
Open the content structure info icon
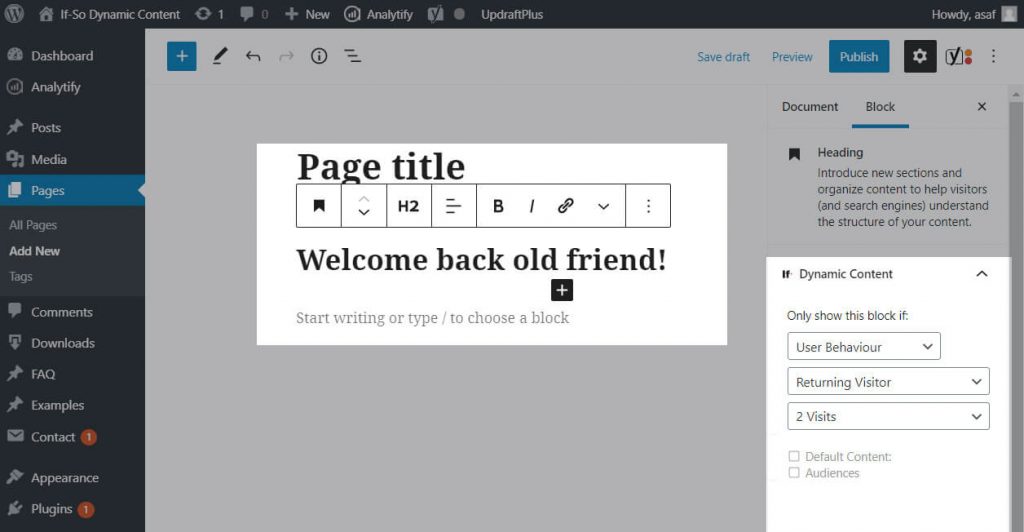coord(319,56)
